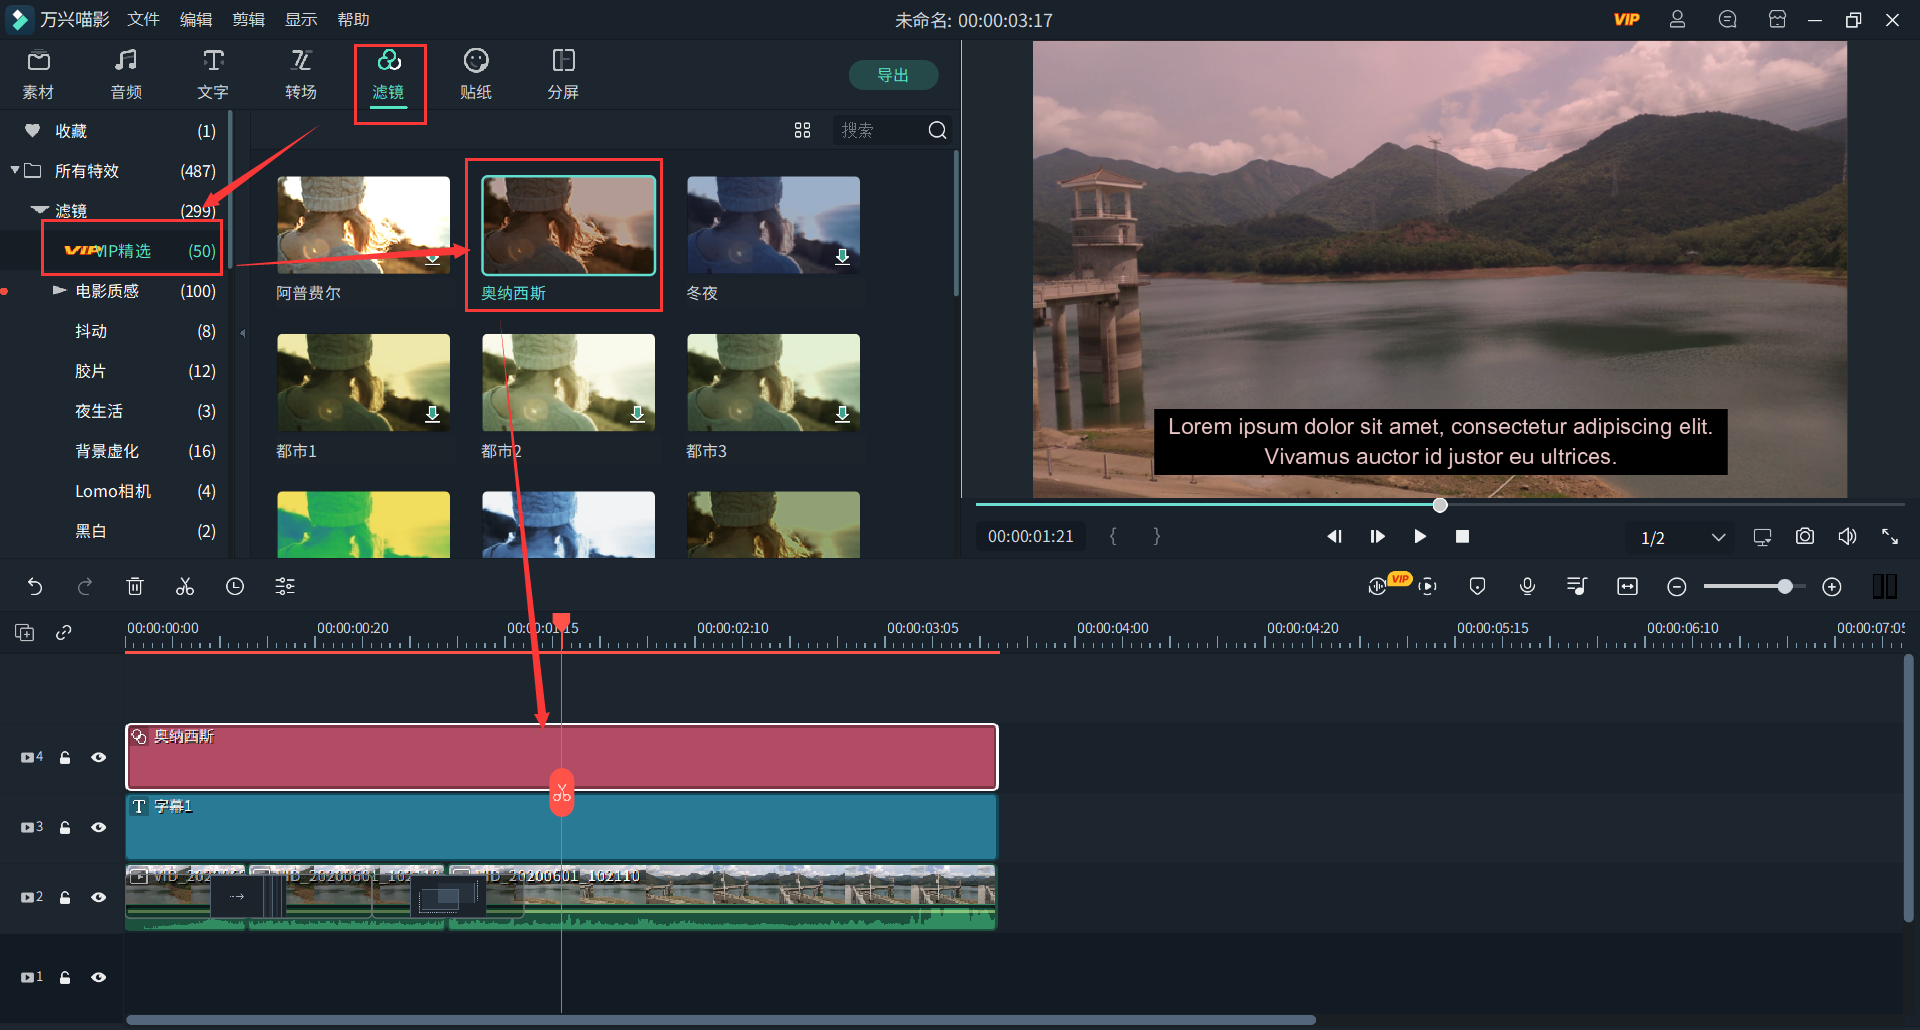Click the voiceover microphone icon

coord(1527,587)
